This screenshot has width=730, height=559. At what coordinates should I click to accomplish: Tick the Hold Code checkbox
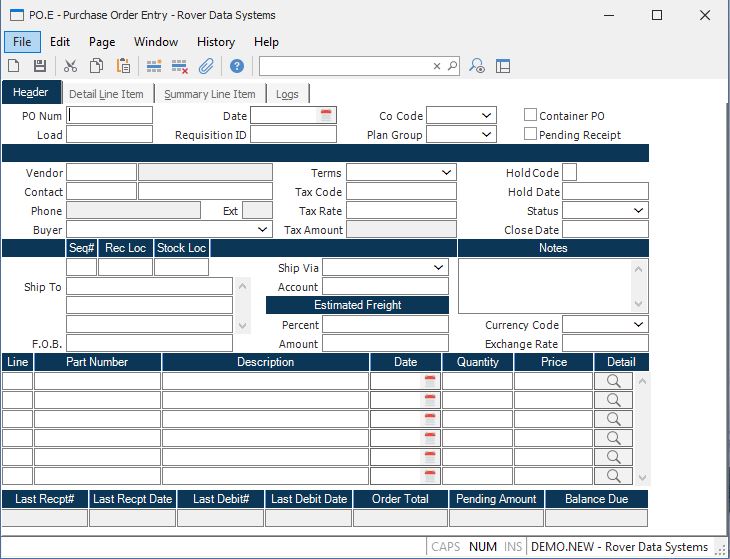coord(569,173)
